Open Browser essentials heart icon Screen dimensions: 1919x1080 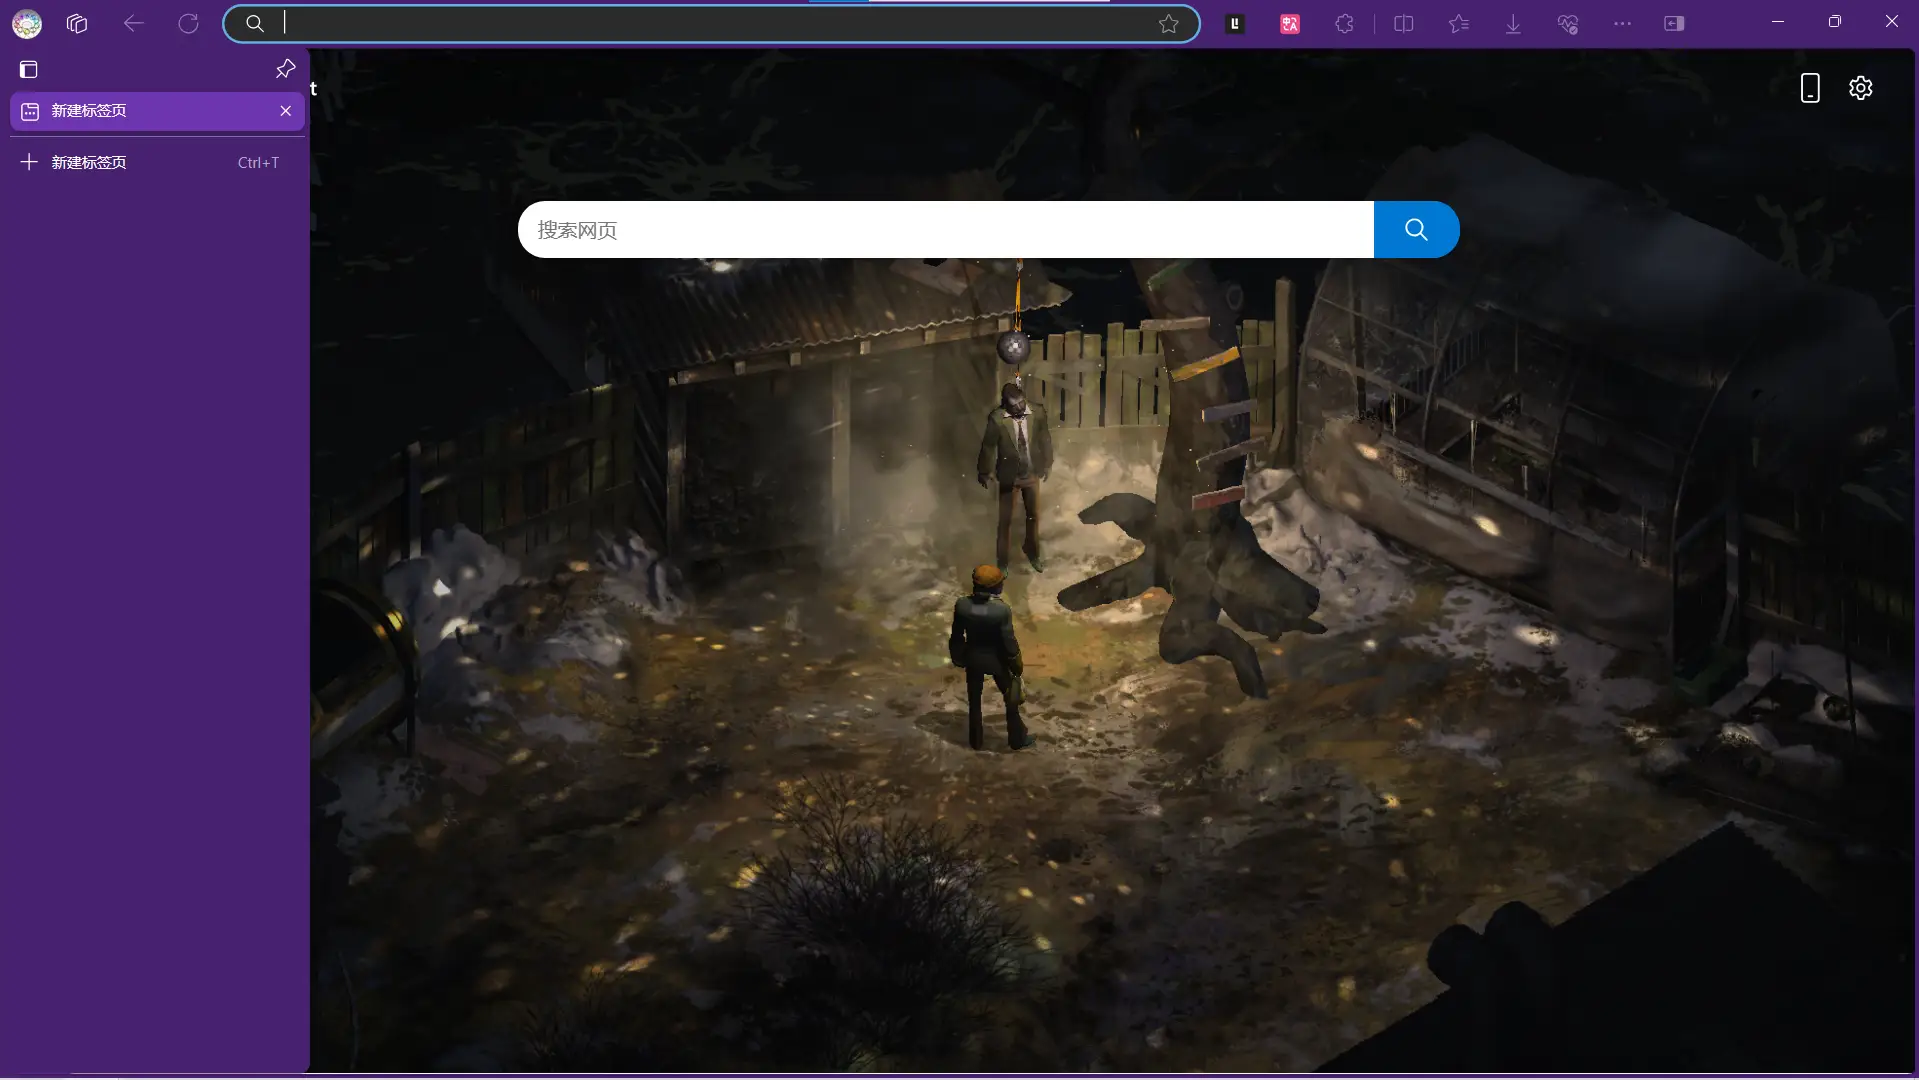pyautogui.click(x=1568, y=24)
